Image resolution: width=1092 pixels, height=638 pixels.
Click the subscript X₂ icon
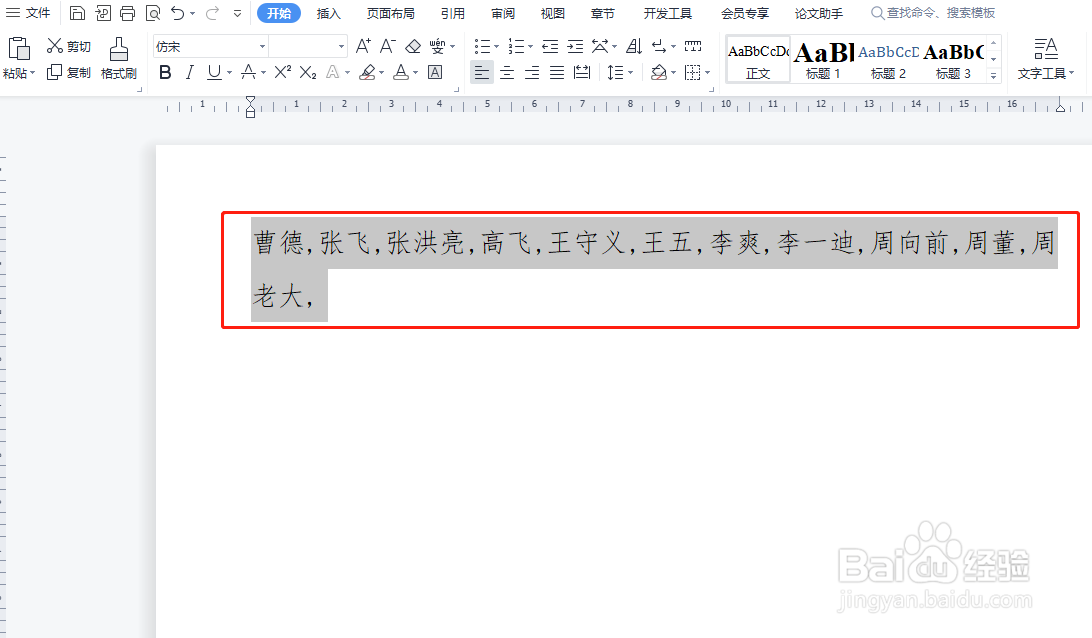point(308,72)
